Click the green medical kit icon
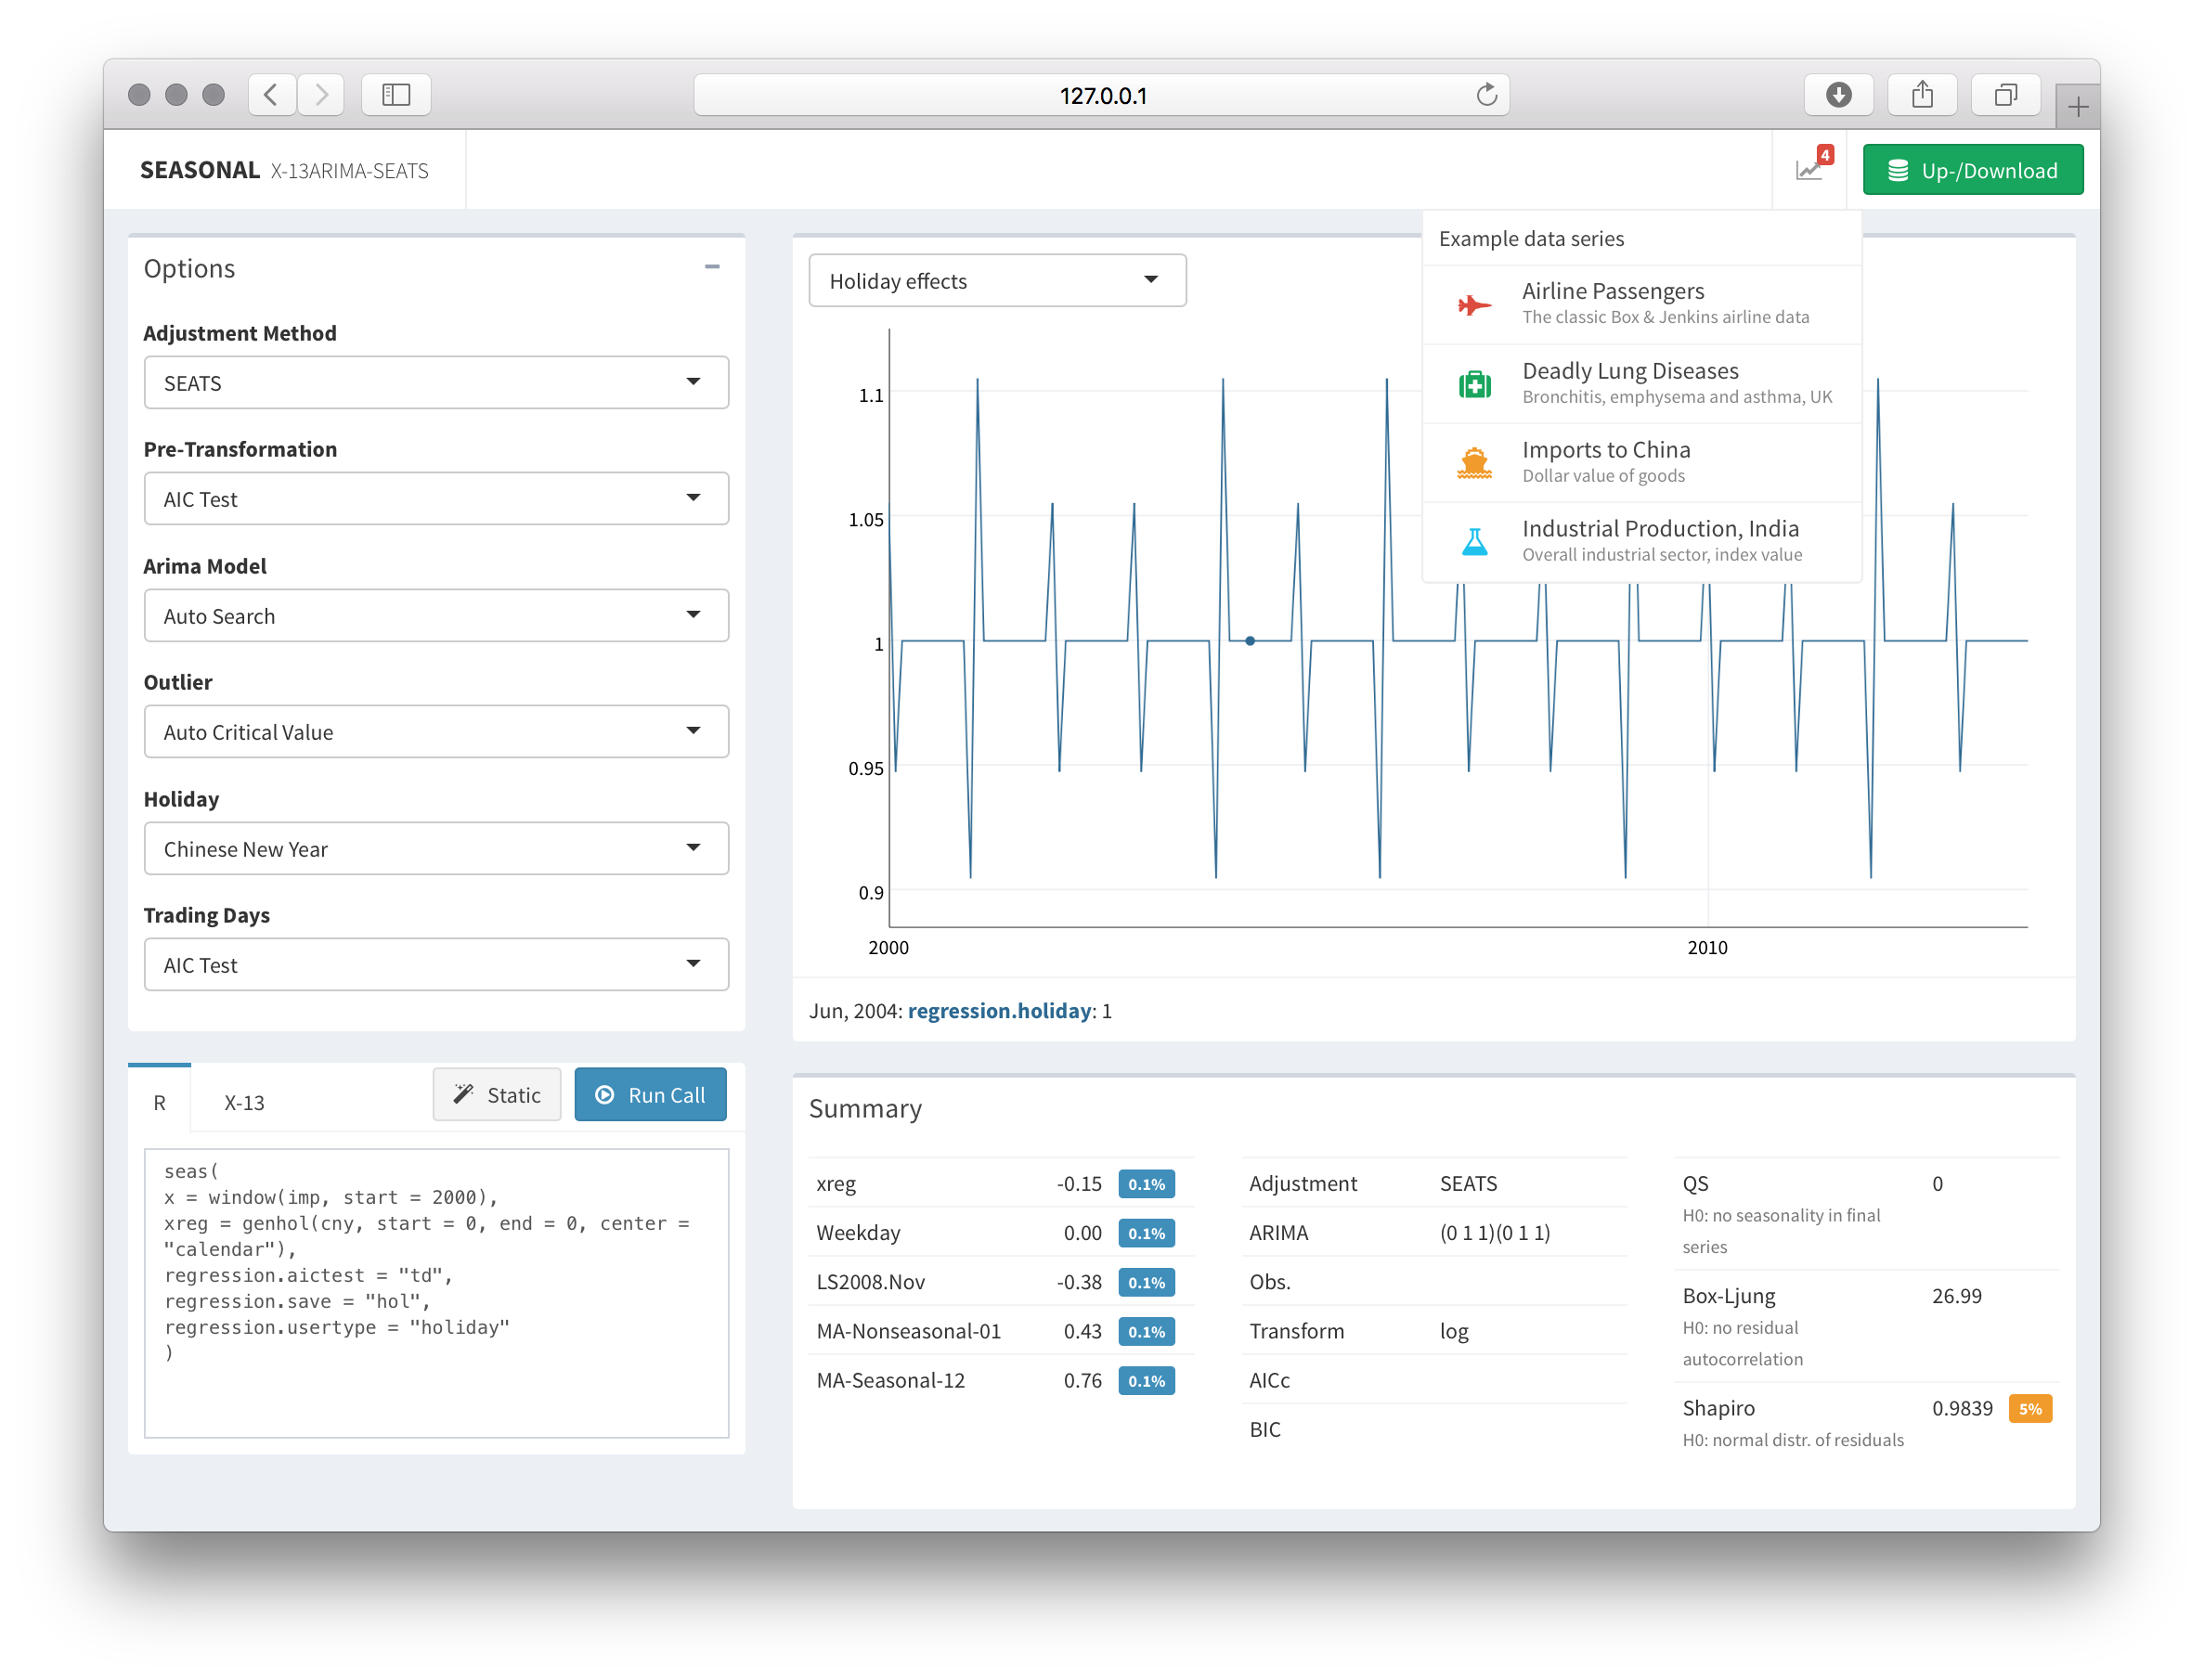 (1474, 384)
